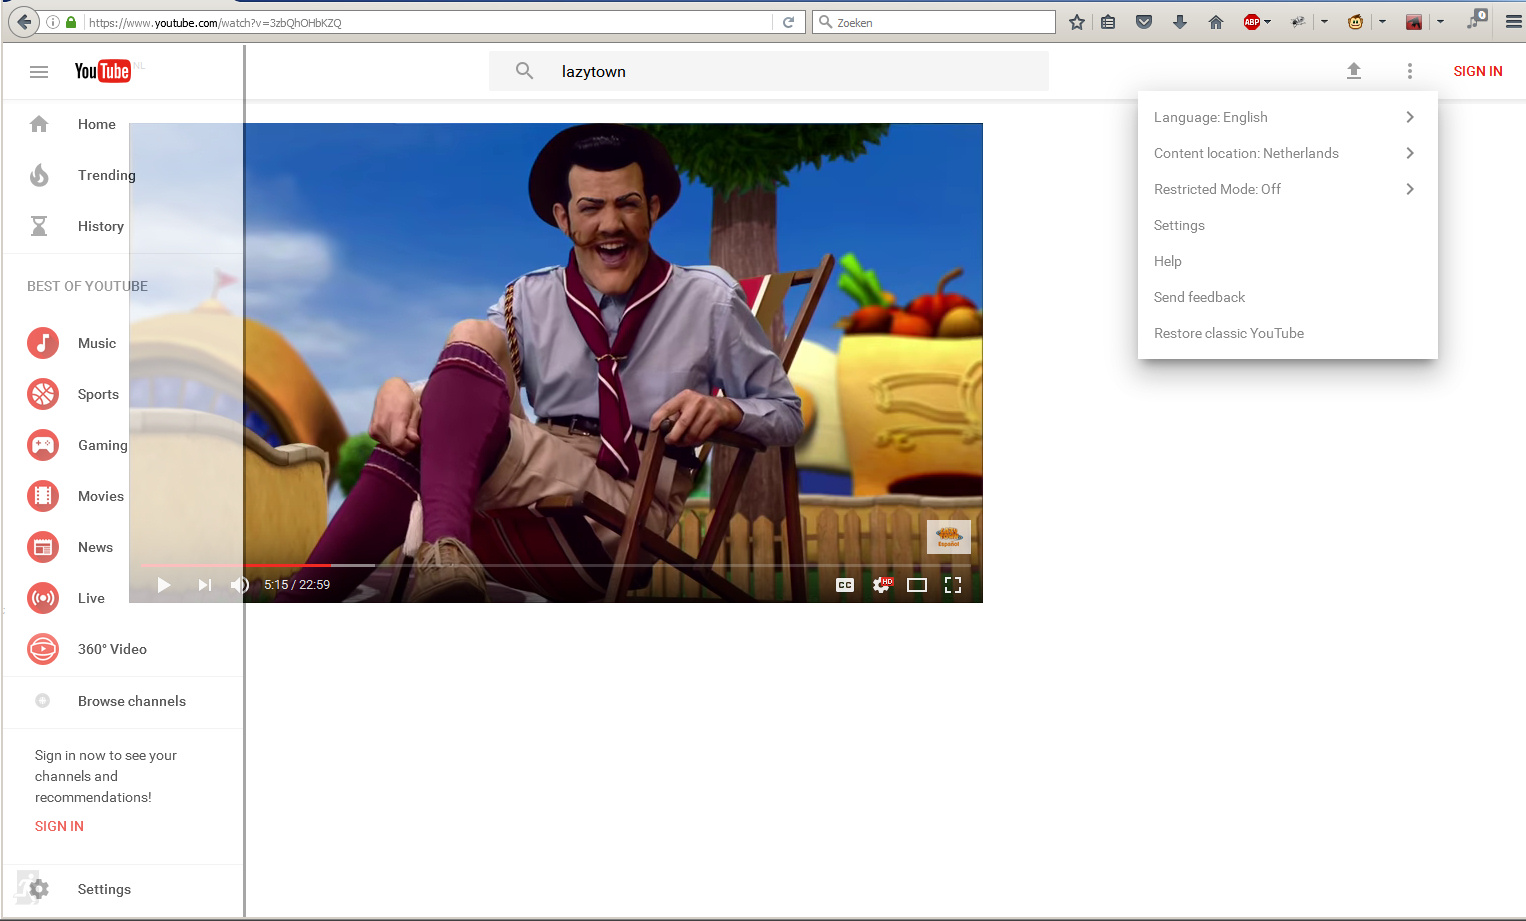Choose Send feedback from the menu

pyautogui.click(x=1199, y=297)
